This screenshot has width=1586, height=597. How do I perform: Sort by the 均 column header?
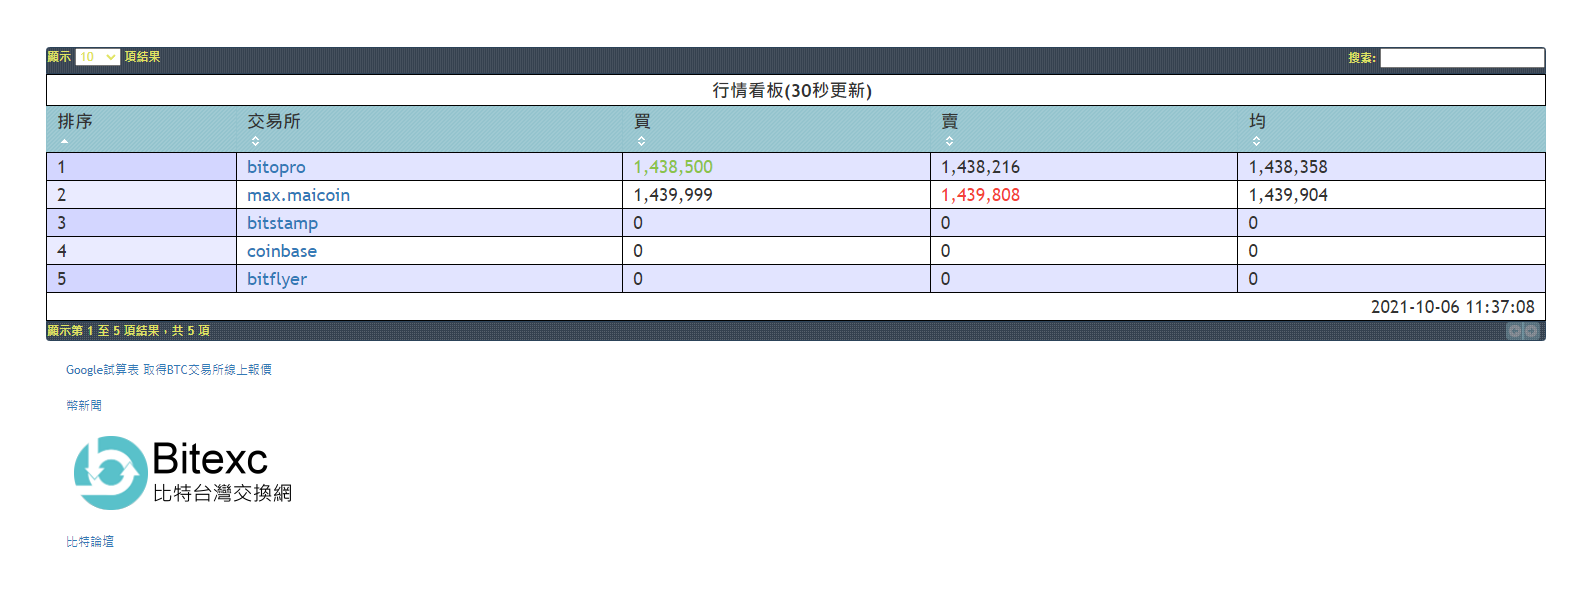tap(1391, 129)
